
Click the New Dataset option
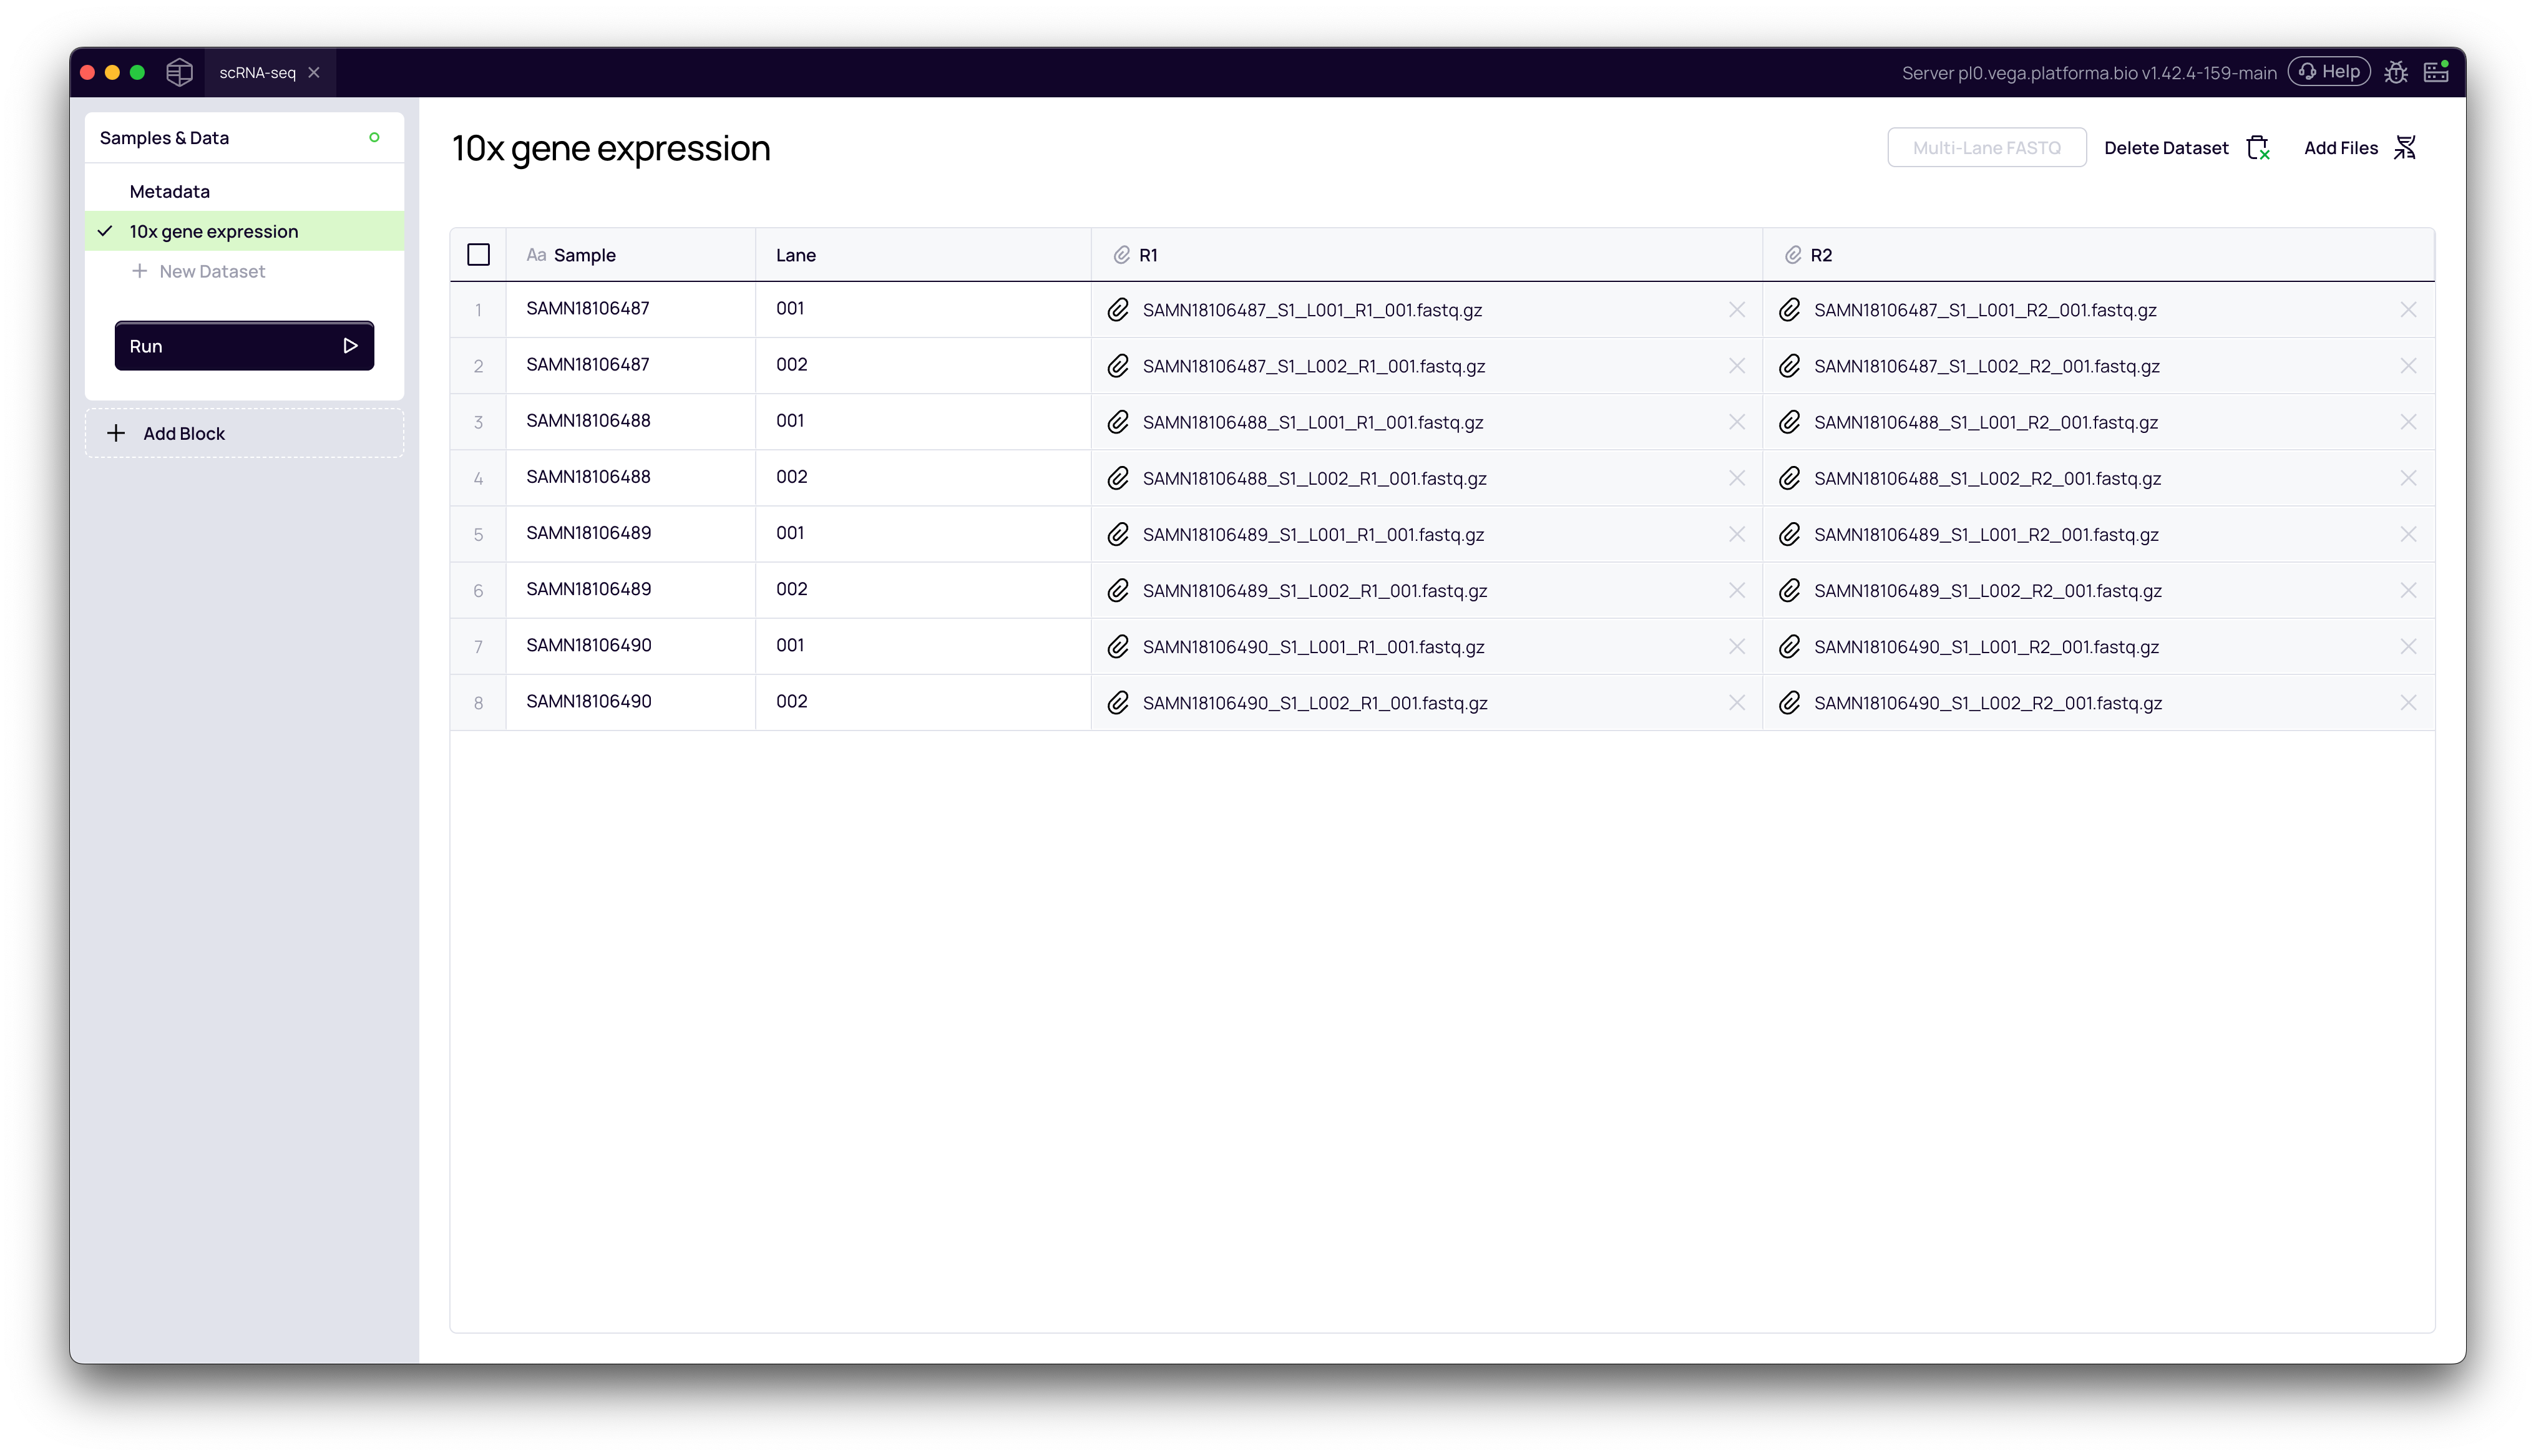coord(211,271)
